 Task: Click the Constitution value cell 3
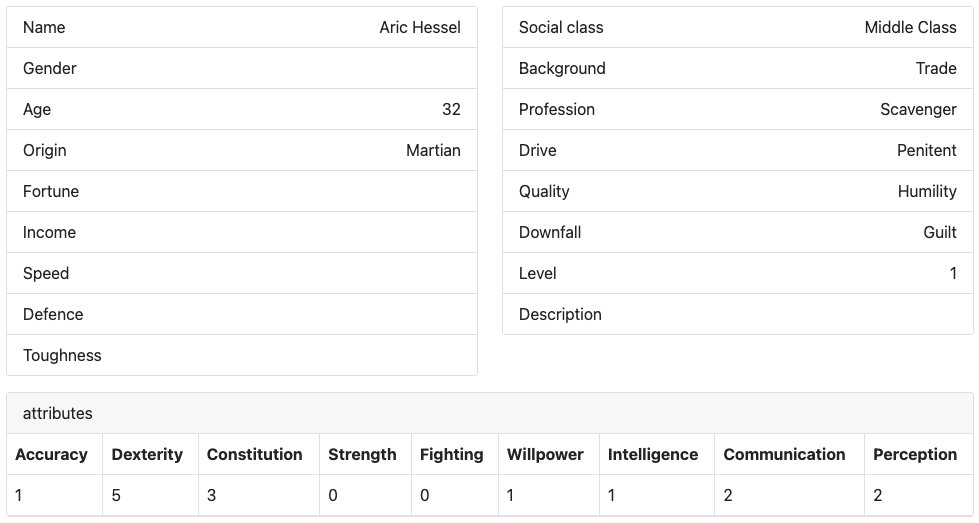point(258,495)
